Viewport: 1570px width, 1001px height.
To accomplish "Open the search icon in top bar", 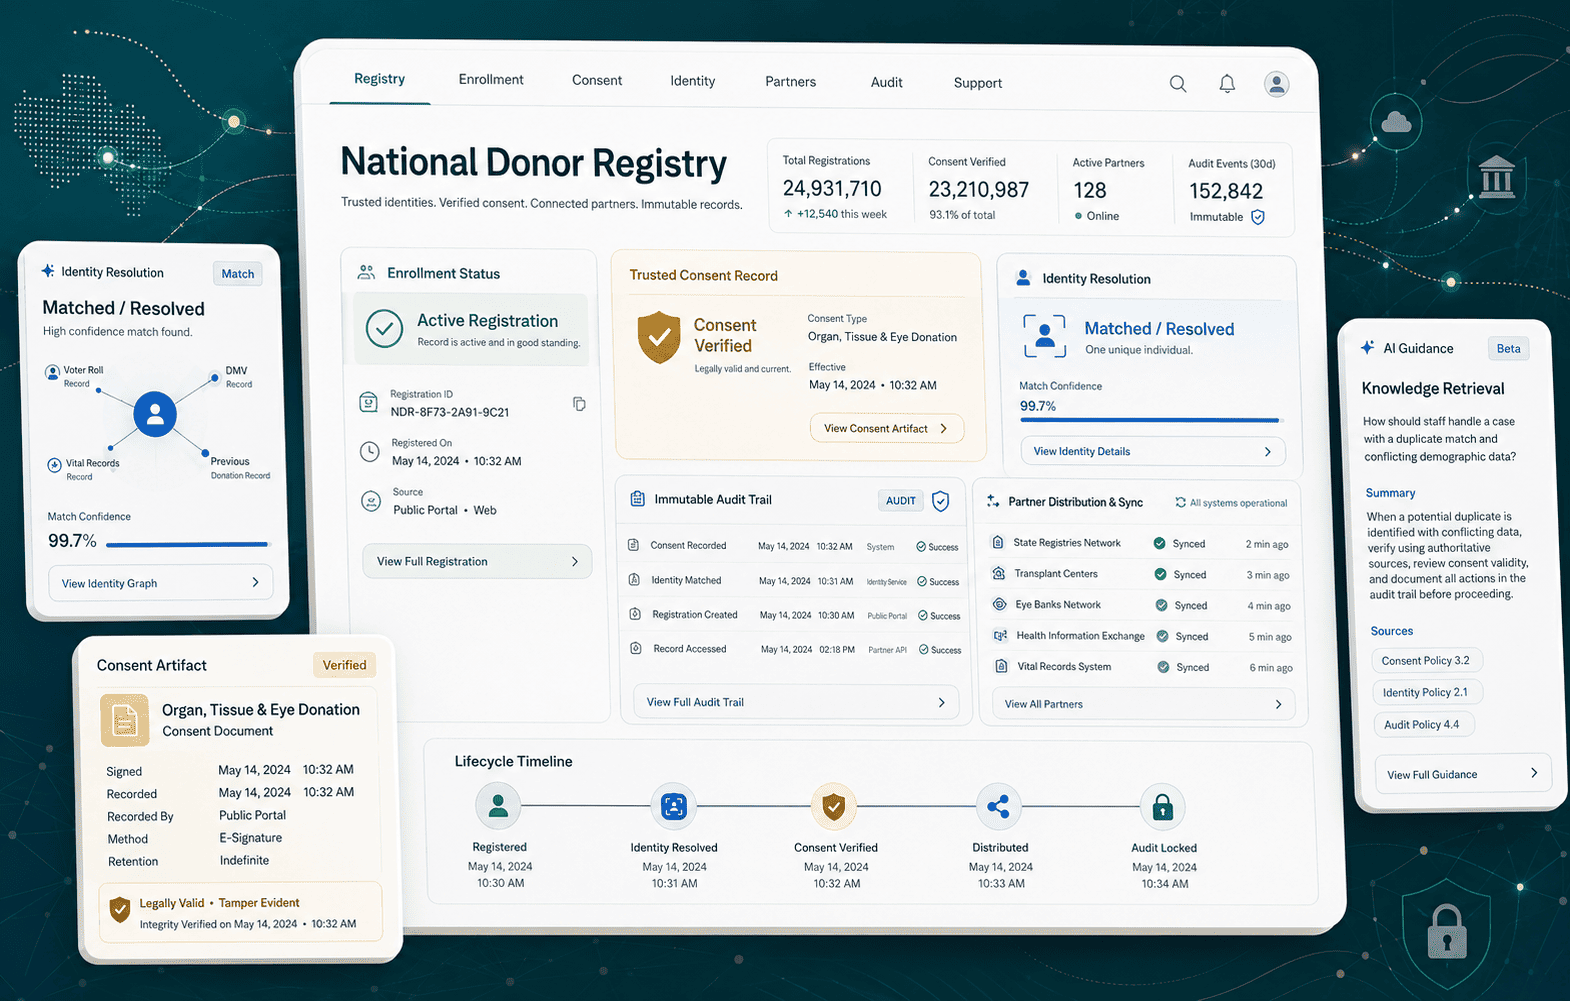I will [1178, 84].
